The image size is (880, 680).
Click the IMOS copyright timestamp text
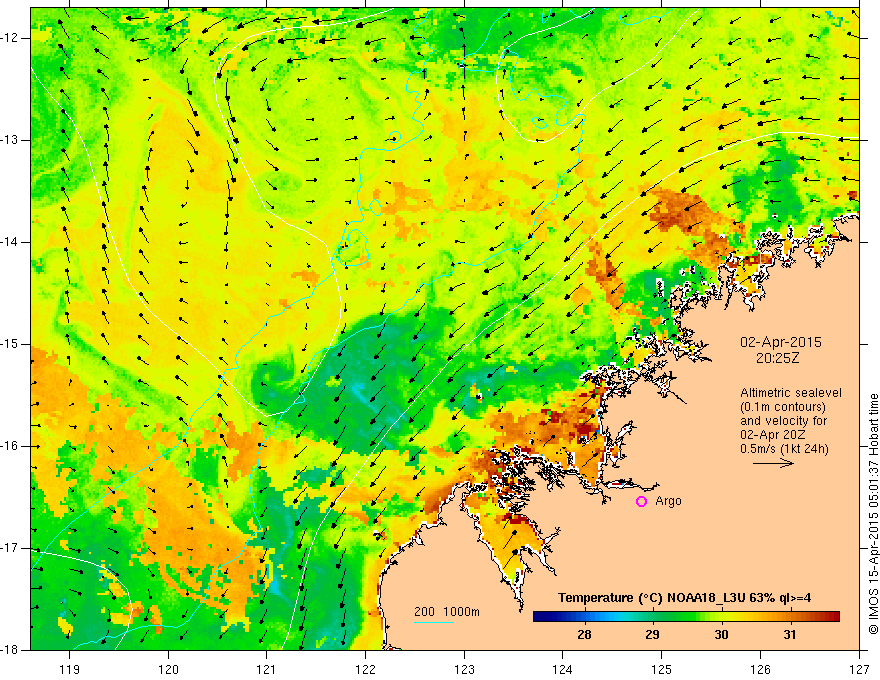pos(873,514)
